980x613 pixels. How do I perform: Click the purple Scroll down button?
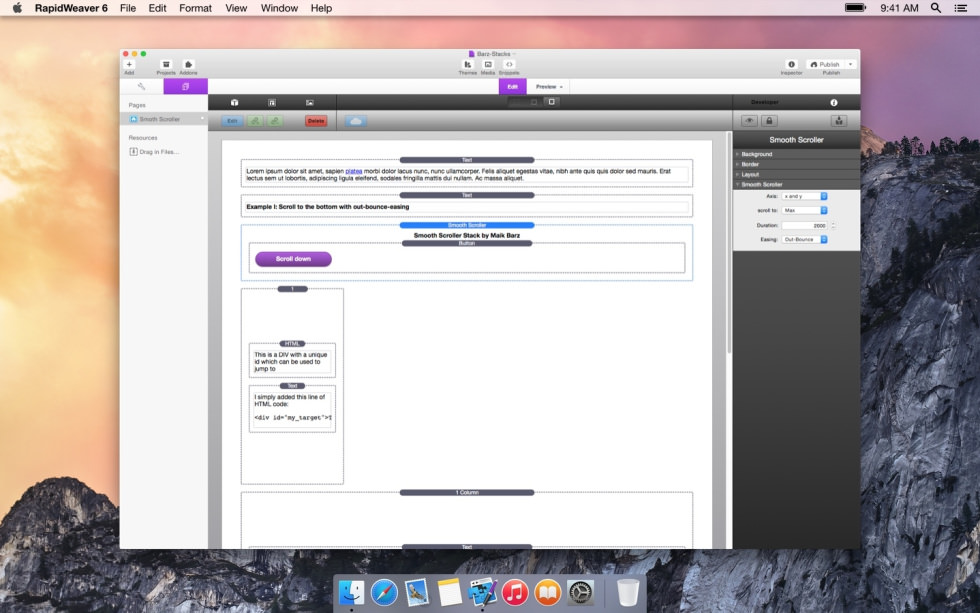tap(293, 259)
